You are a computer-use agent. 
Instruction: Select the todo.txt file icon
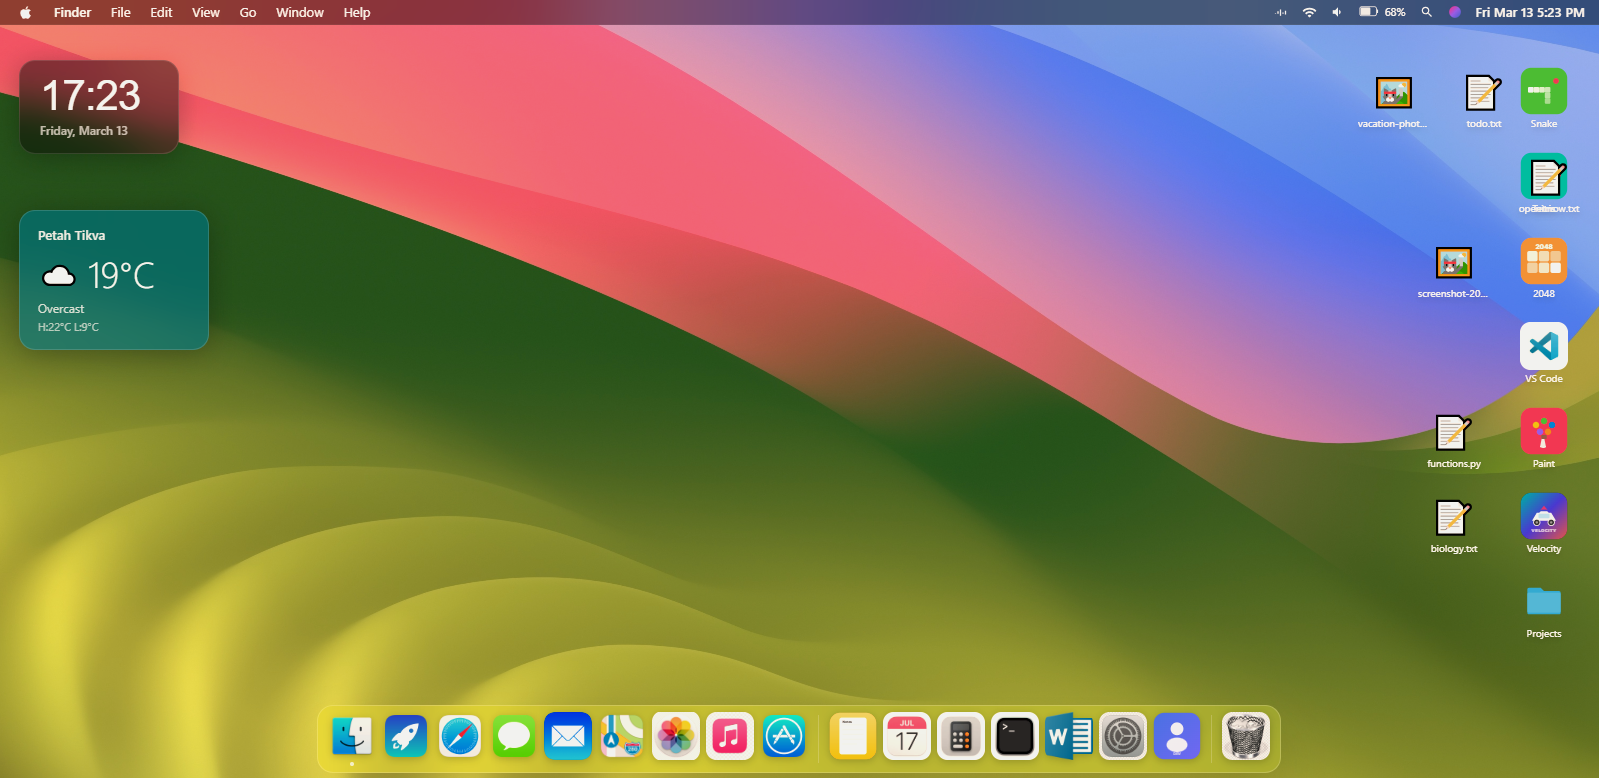click(1484, 92)
